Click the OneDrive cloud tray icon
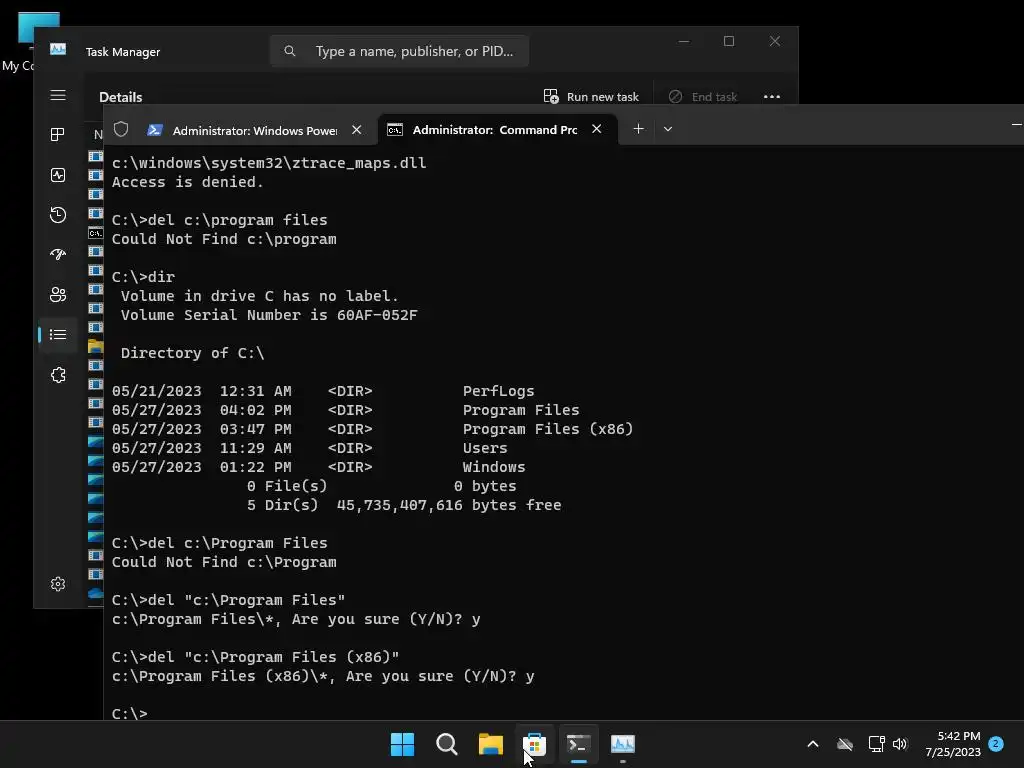1024x768 pixels. click(x=845, y=744)
